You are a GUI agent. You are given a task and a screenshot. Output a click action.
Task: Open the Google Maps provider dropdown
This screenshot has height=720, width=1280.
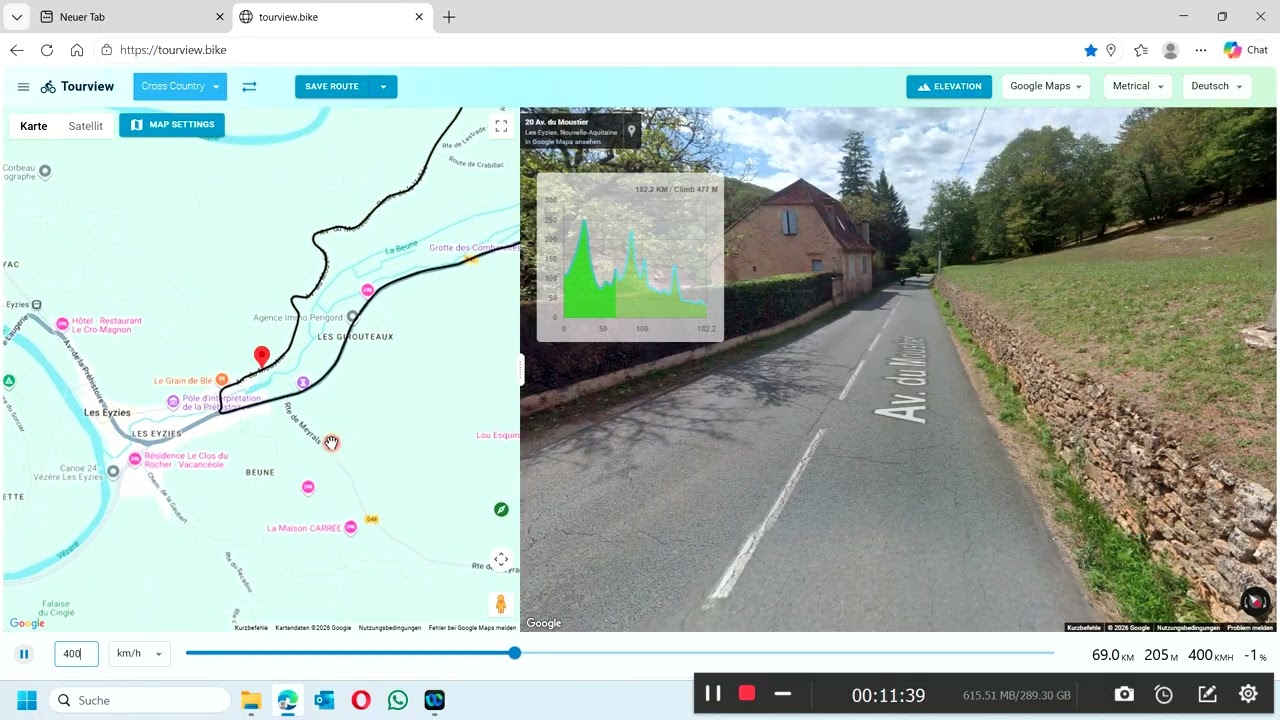point(1045,87)
